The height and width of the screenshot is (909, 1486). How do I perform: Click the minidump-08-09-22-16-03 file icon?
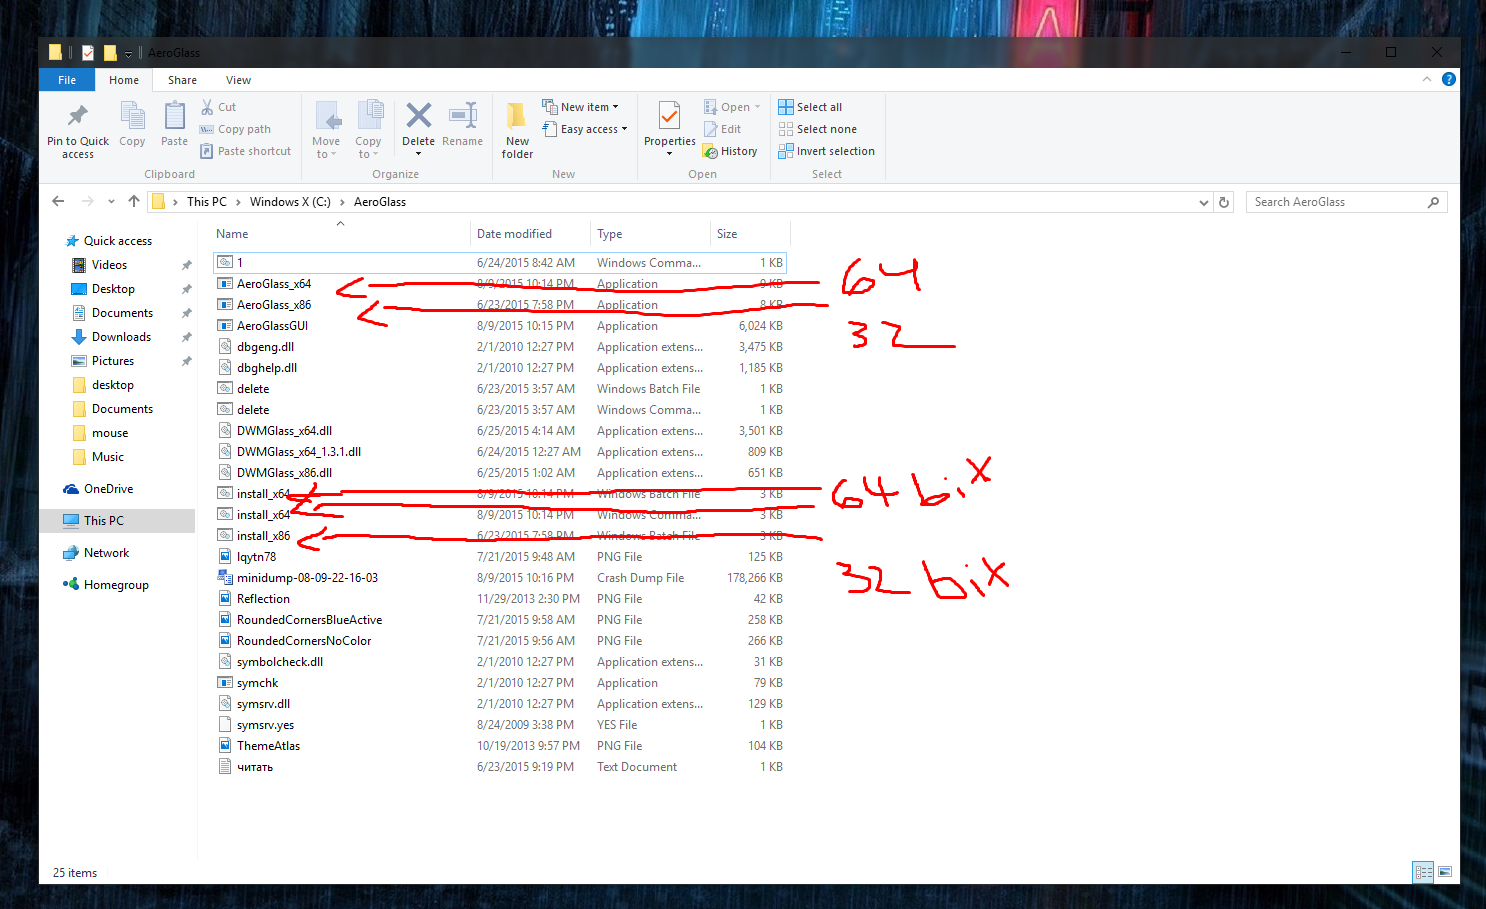[x=225, y=578]
